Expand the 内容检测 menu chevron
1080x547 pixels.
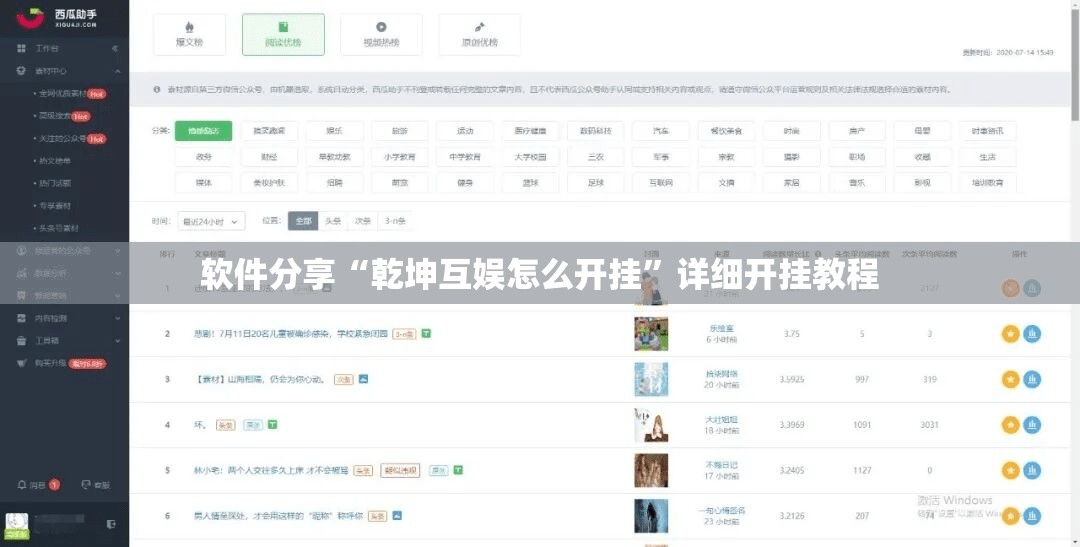pyautogui.click(x=118, y=318)
